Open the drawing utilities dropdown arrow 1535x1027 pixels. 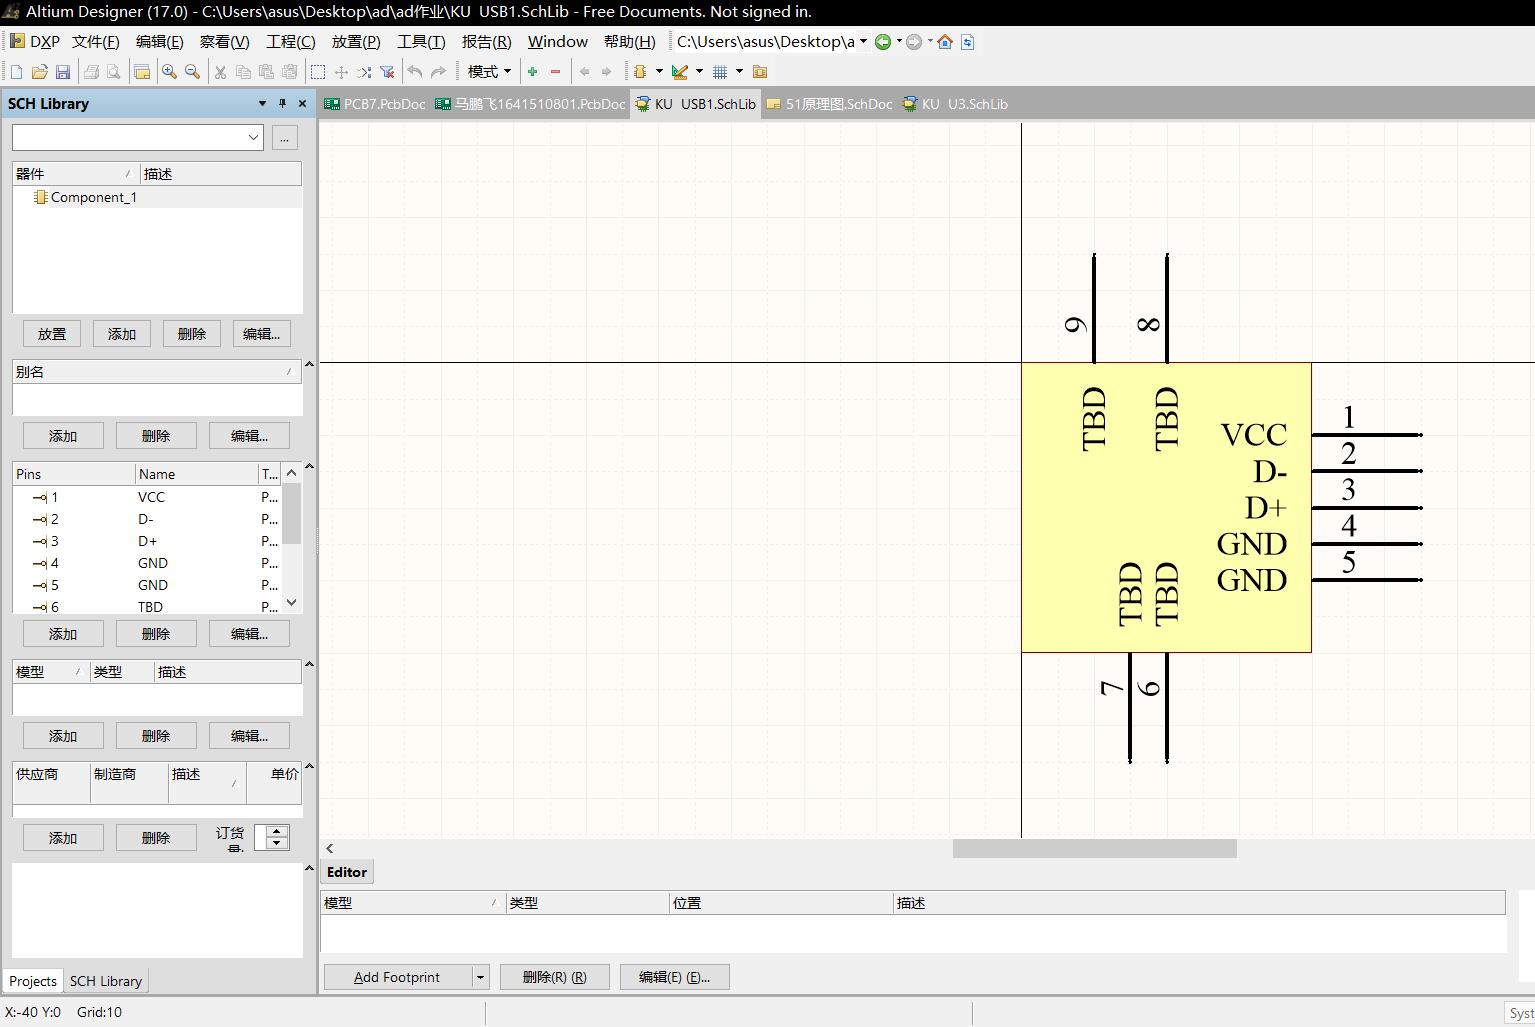(699, 72)
